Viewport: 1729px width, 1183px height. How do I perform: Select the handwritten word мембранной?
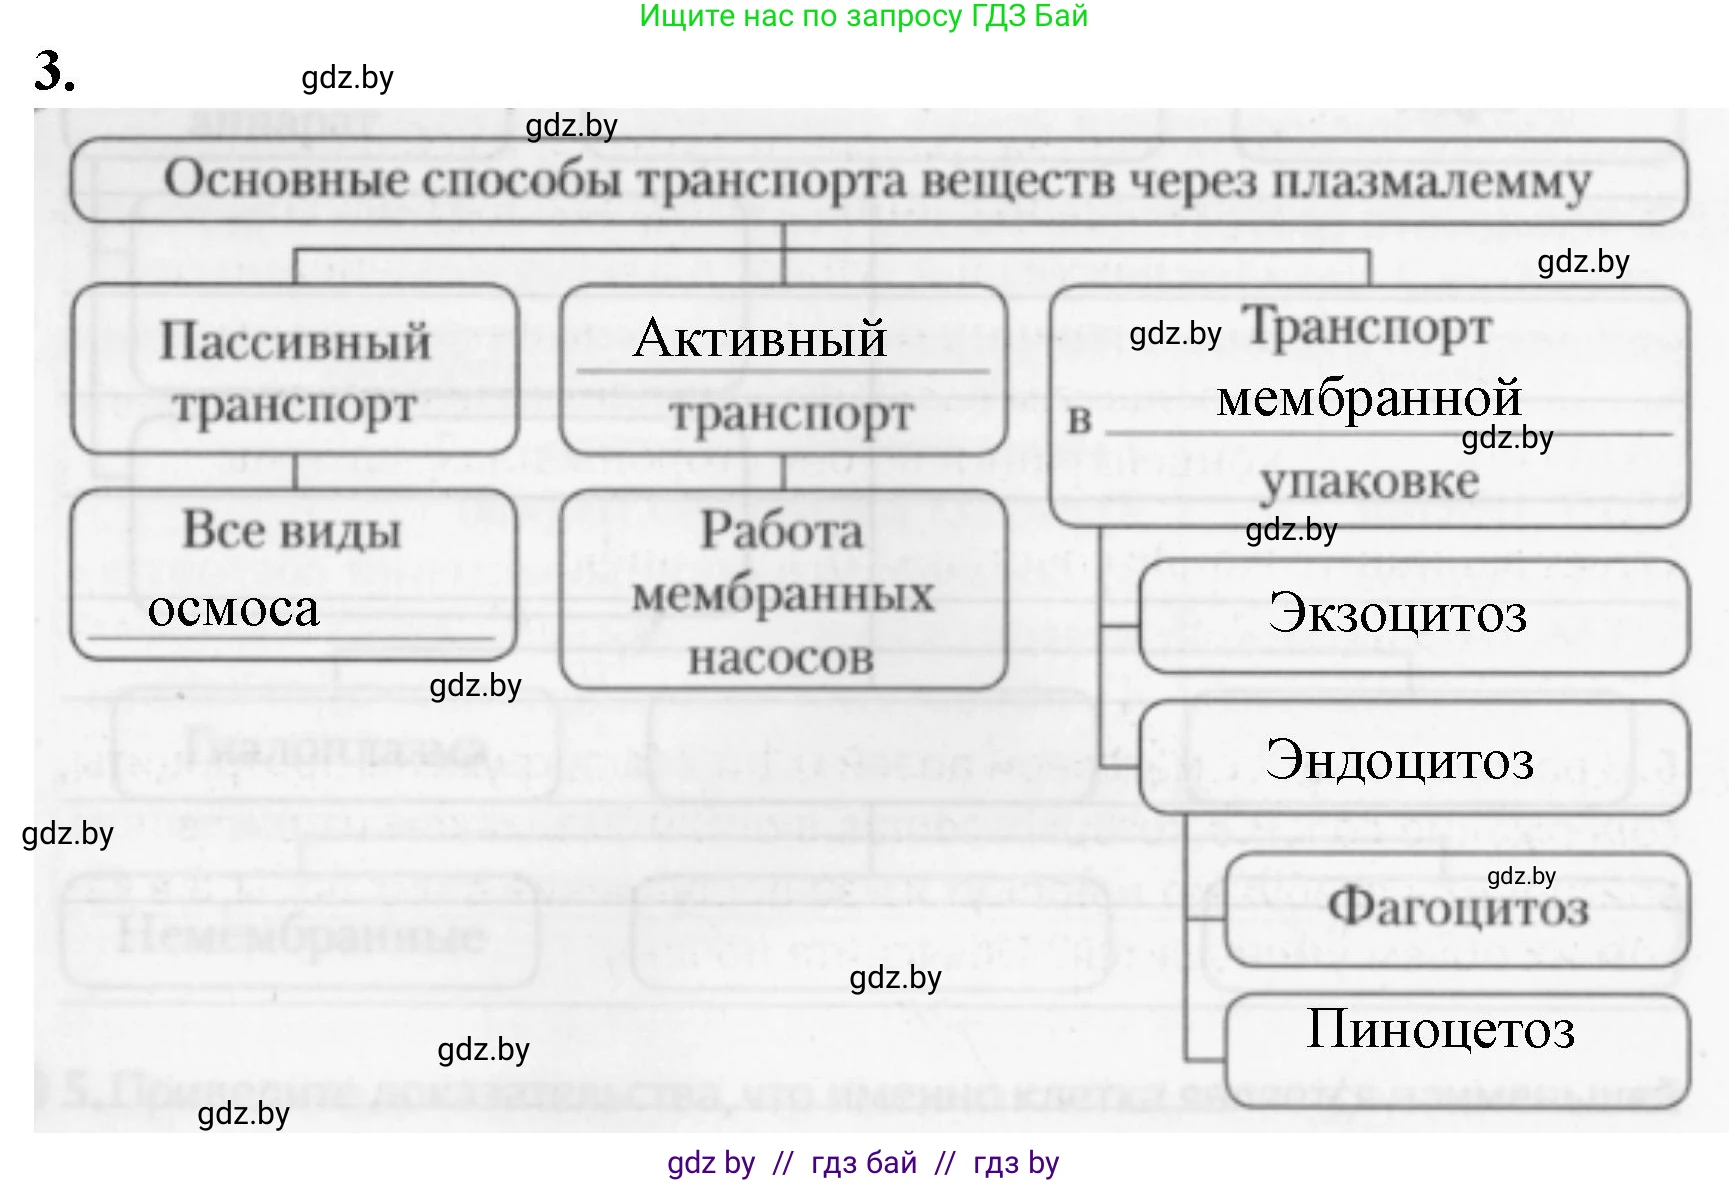[x=1368, y=399]
